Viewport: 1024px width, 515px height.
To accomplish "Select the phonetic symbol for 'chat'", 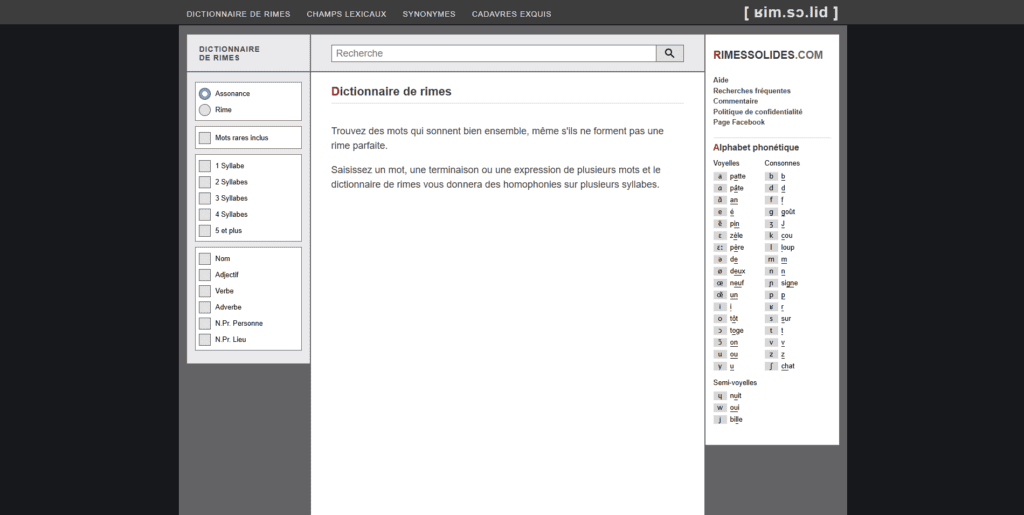I will pos(771,366).
